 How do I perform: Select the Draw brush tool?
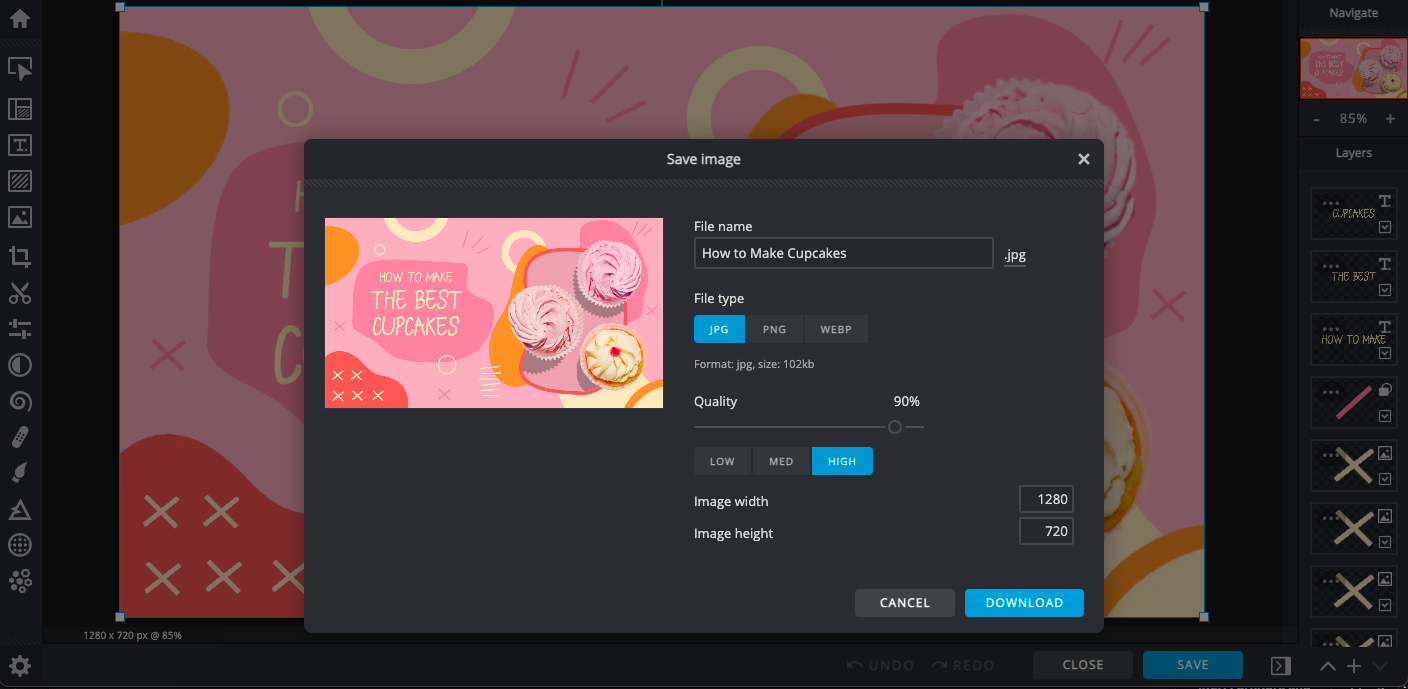(x=20, y=473)
